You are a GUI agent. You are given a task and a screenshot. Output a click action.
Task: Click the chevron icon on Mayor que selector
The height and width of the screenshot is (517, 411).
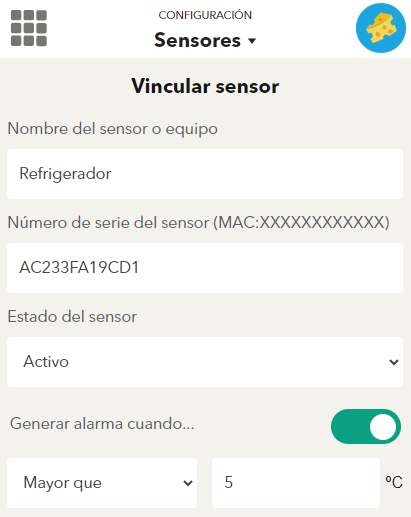pos(188,483)
